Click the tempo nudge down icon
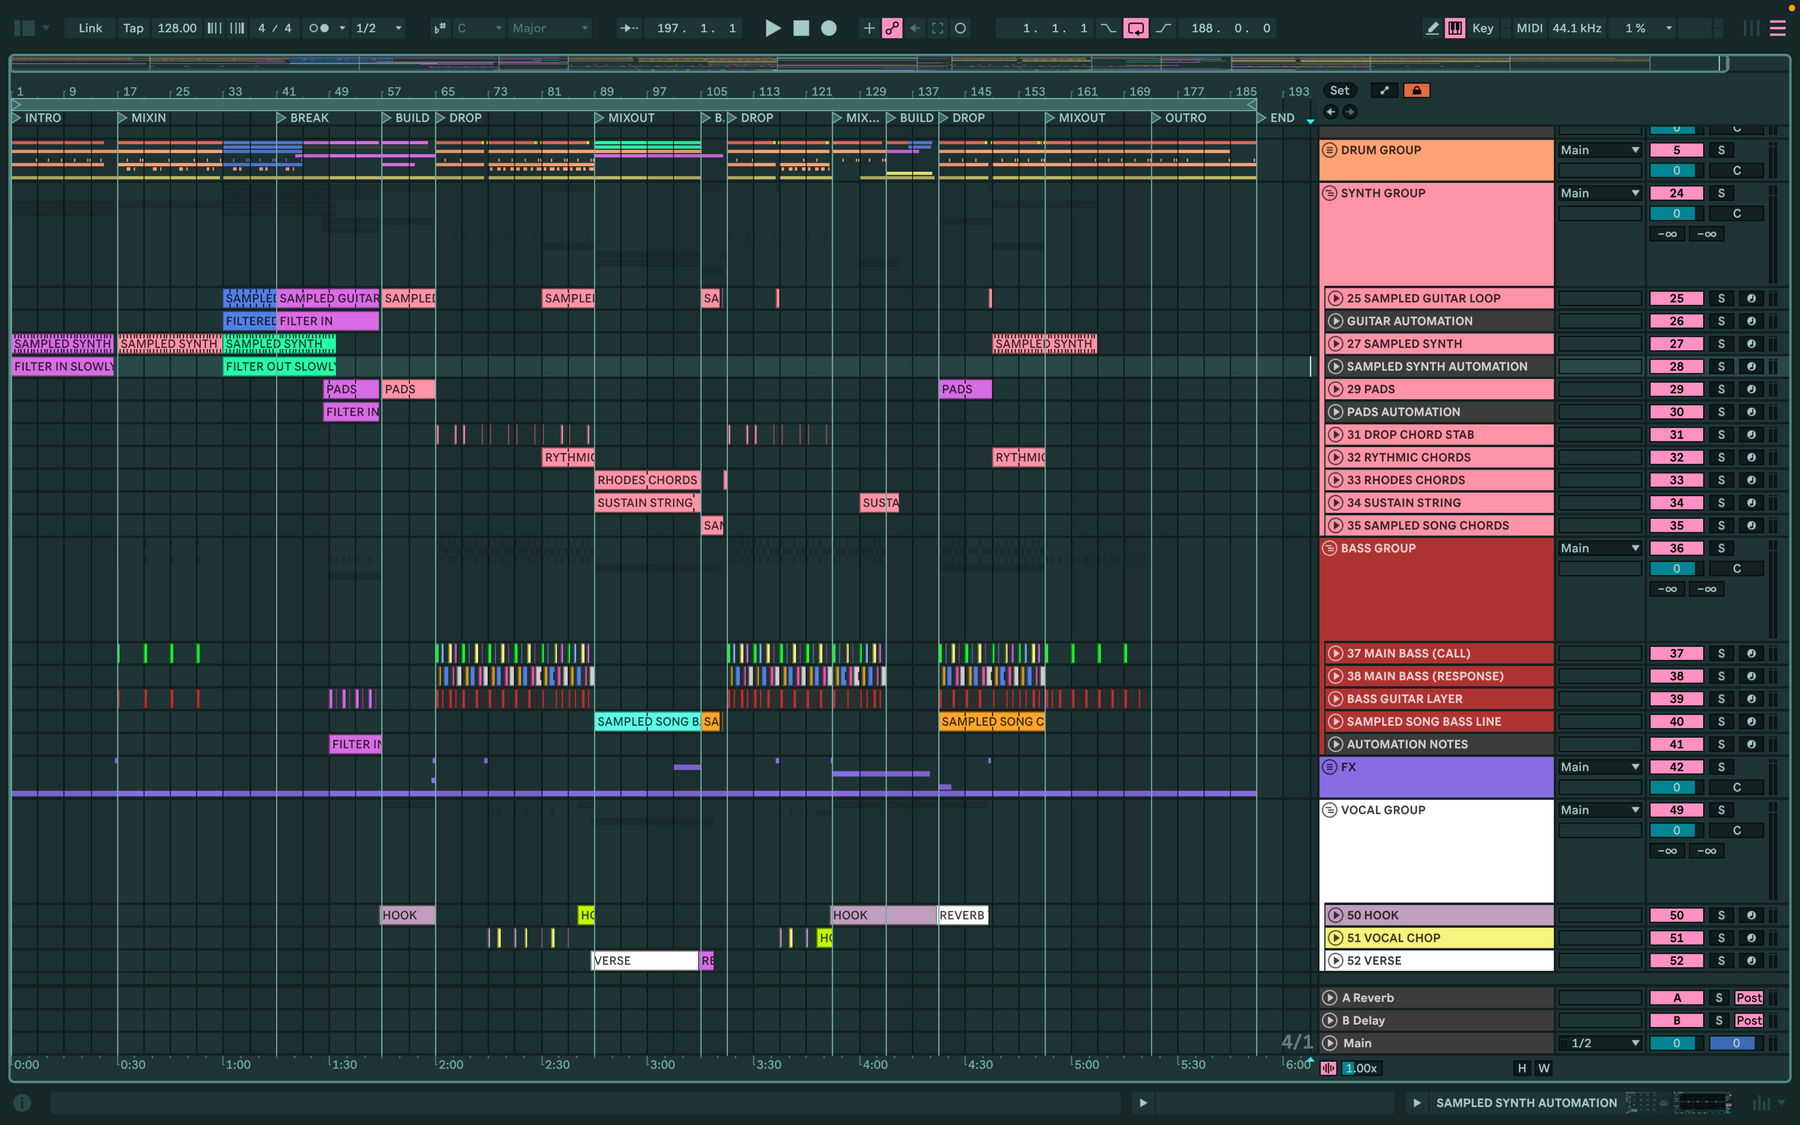 (214, 28)
